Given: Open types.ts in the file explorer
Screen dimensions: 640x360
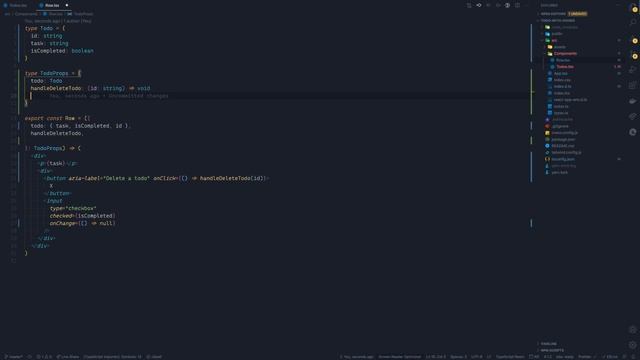Looking at the screenshot, I should 561,113.
